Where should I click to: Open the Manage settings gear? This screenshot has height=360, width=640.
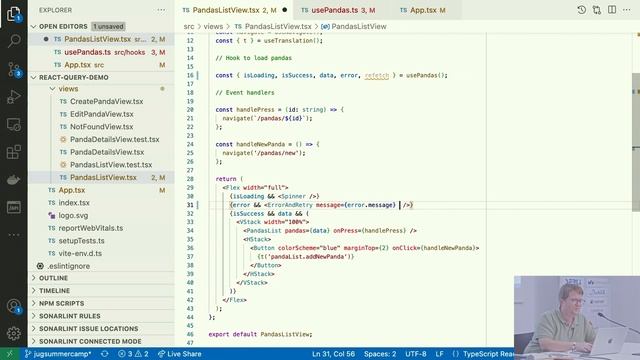pos(14,333)
